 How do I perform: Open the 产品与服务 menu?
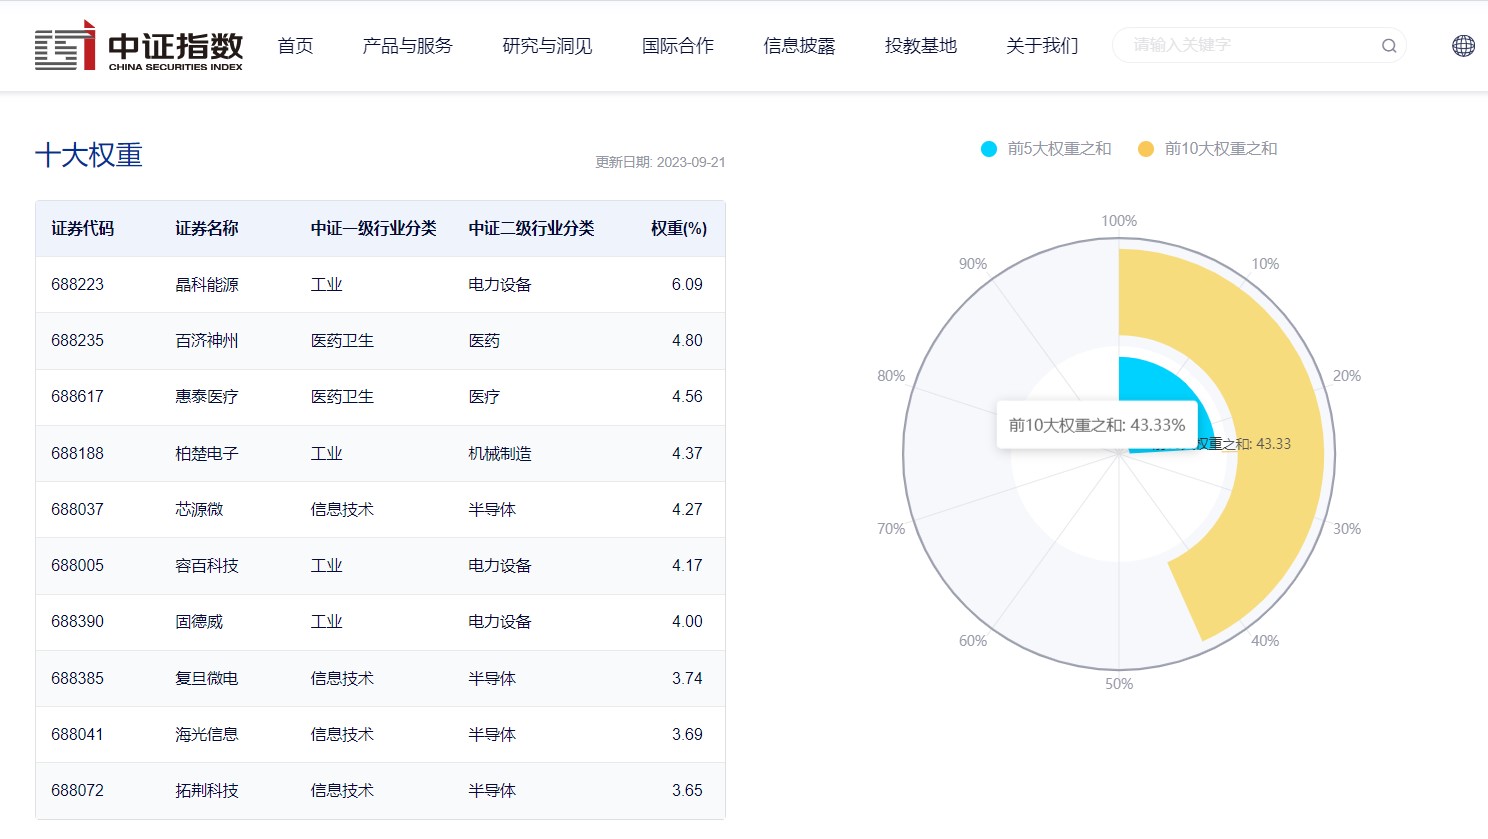(406, 45)
